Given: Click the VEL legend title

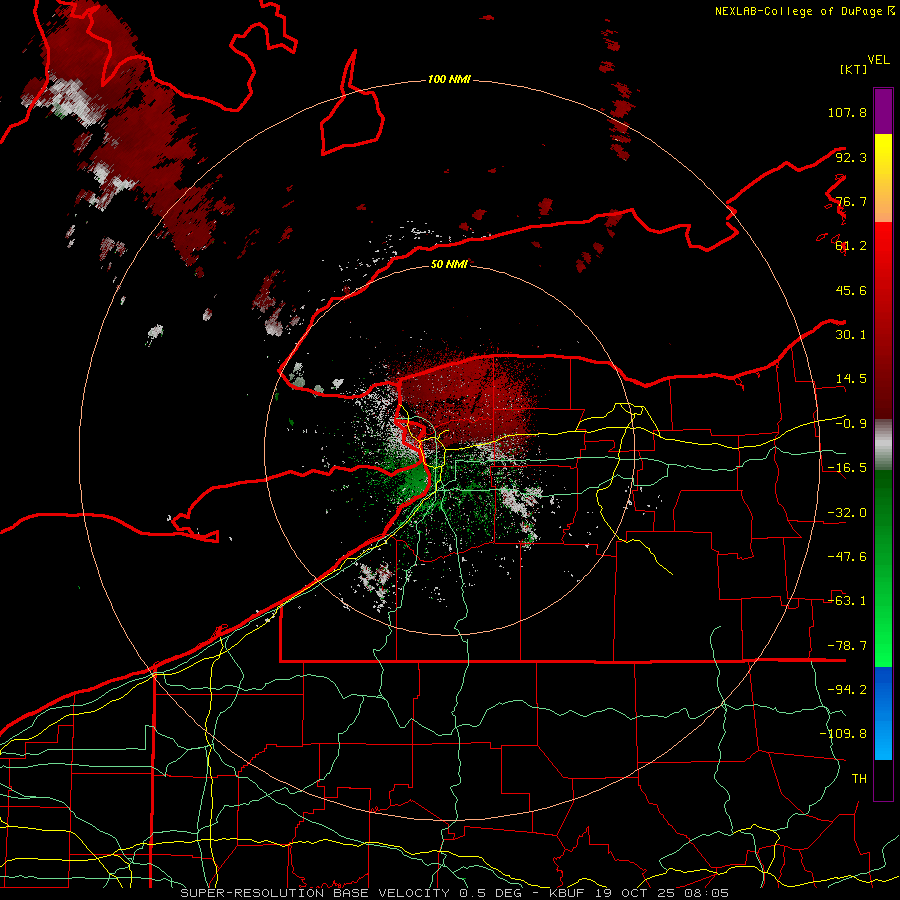Looking at the screenshot, I should pos(878,60).
